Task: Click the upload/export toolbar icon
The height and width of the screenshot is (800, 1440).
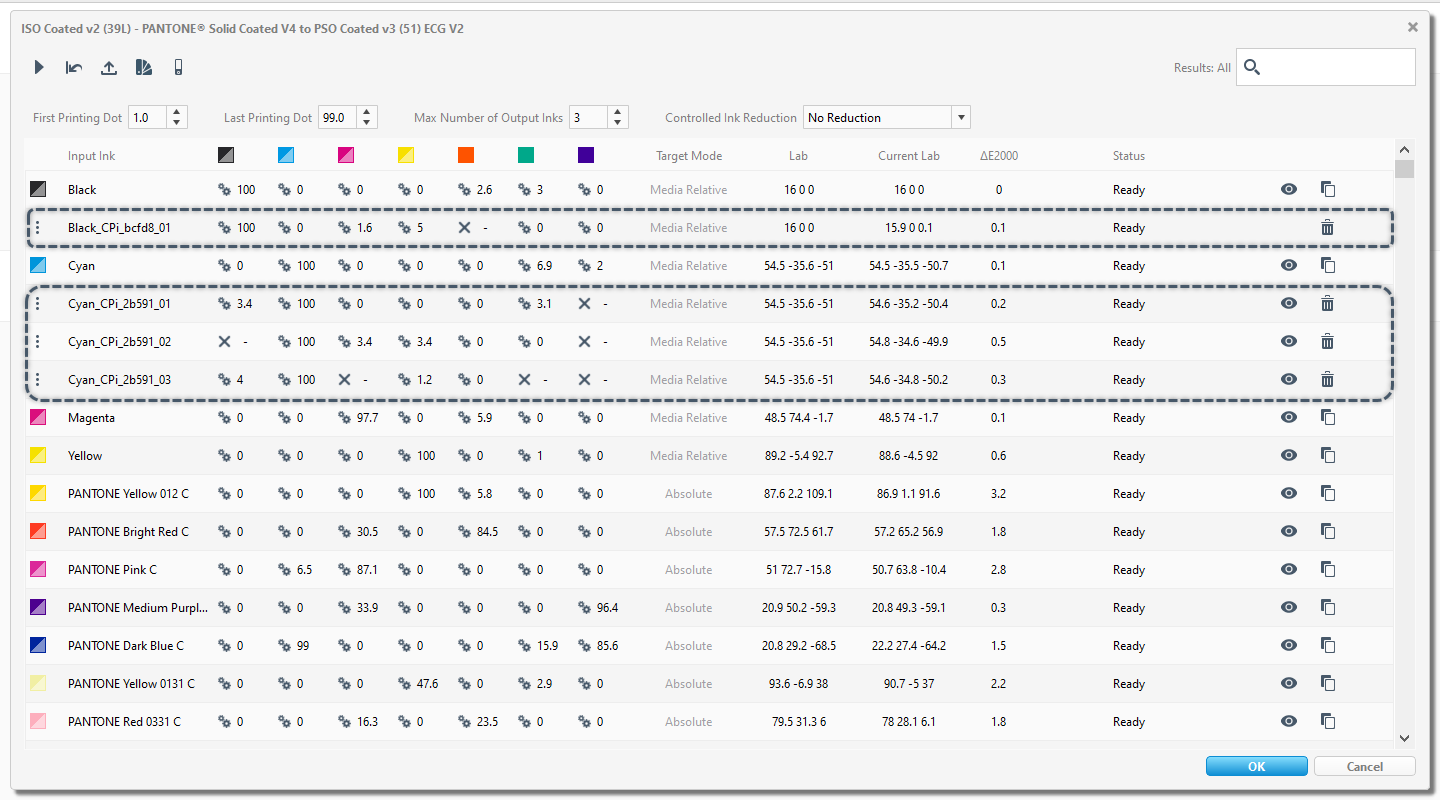Action: (109, 67)
